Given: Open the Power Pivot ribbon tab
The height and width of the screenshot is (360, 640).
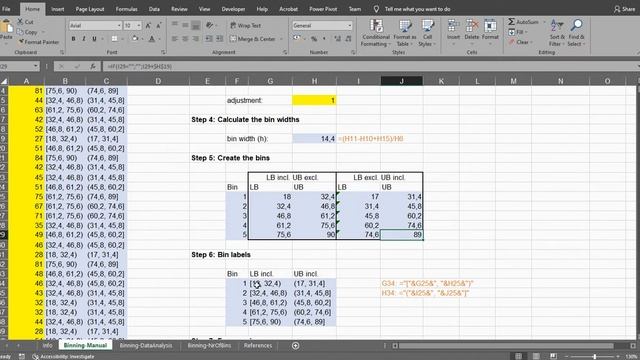Looking at the screenshot, I should tap(323, 9).
